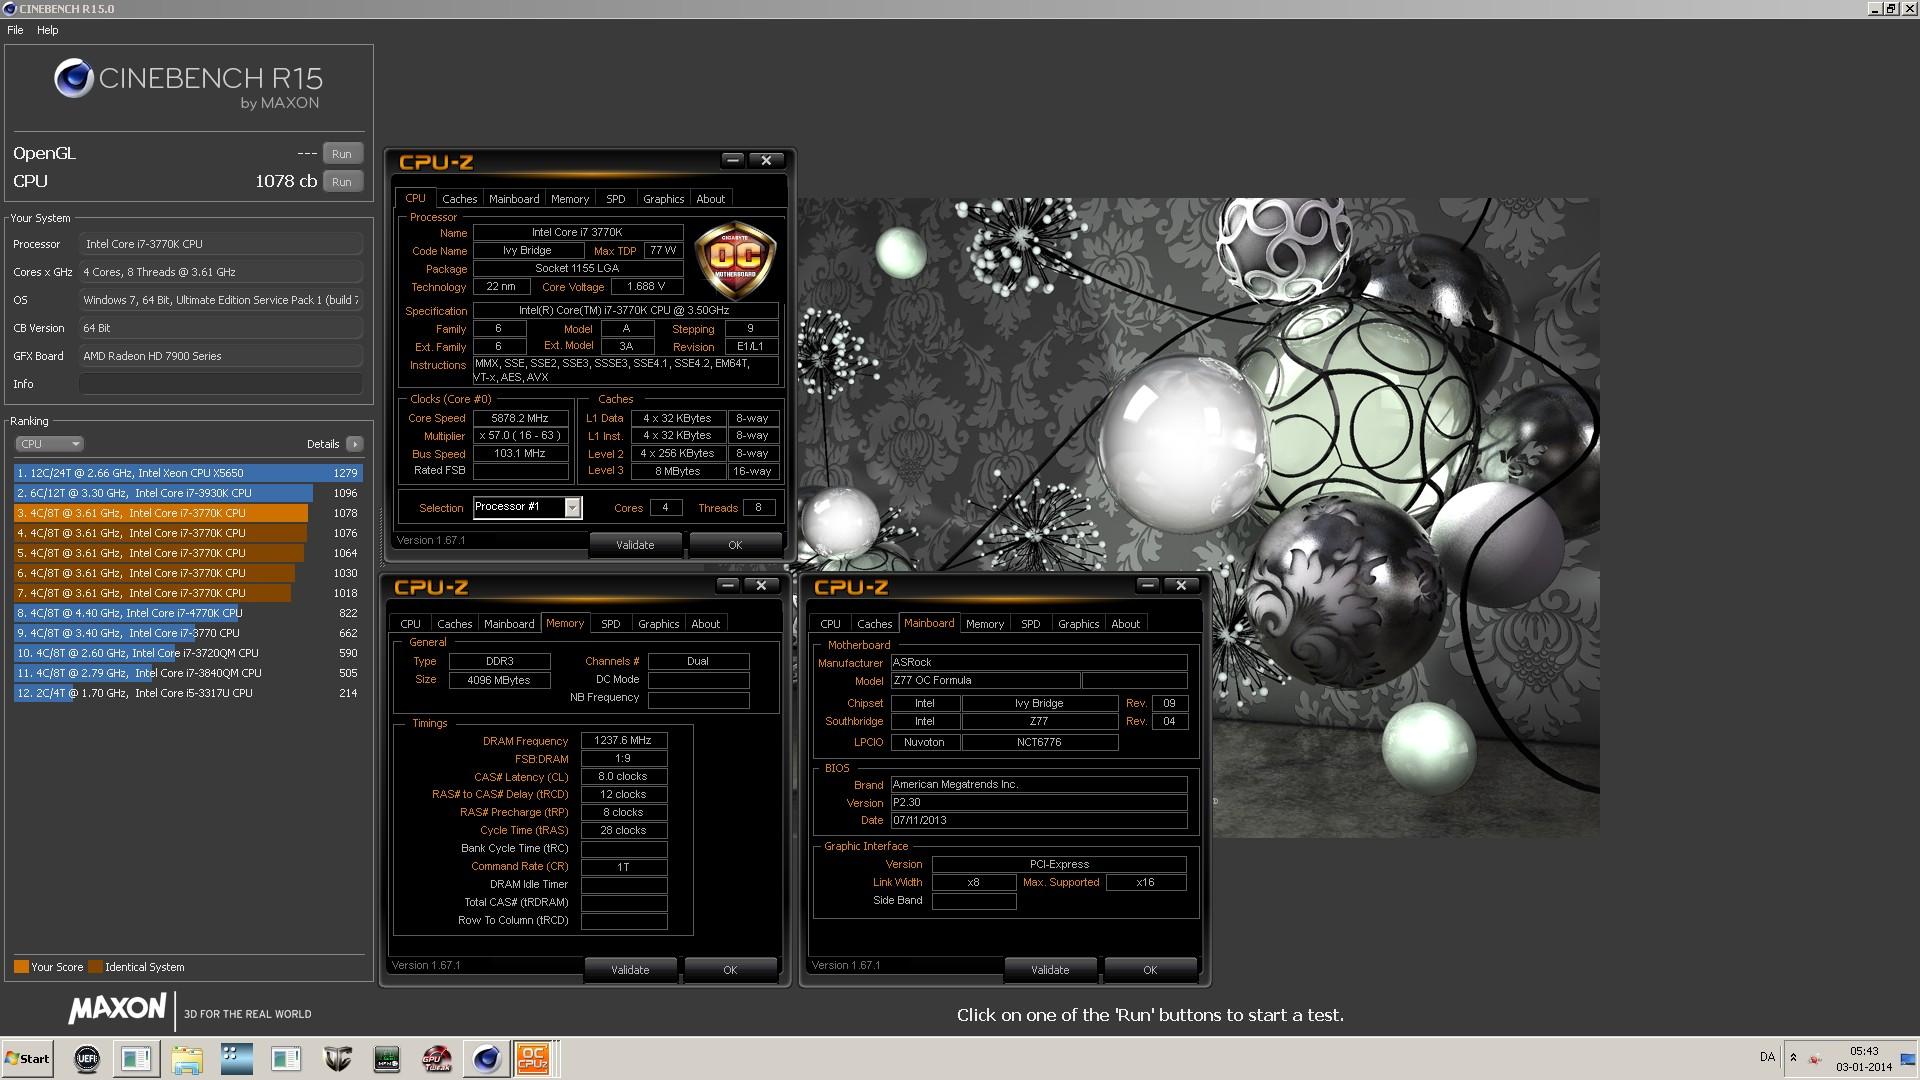
Task: Click Validate in the CPU-Z Mainboard window
Action: click(1050, 970)
